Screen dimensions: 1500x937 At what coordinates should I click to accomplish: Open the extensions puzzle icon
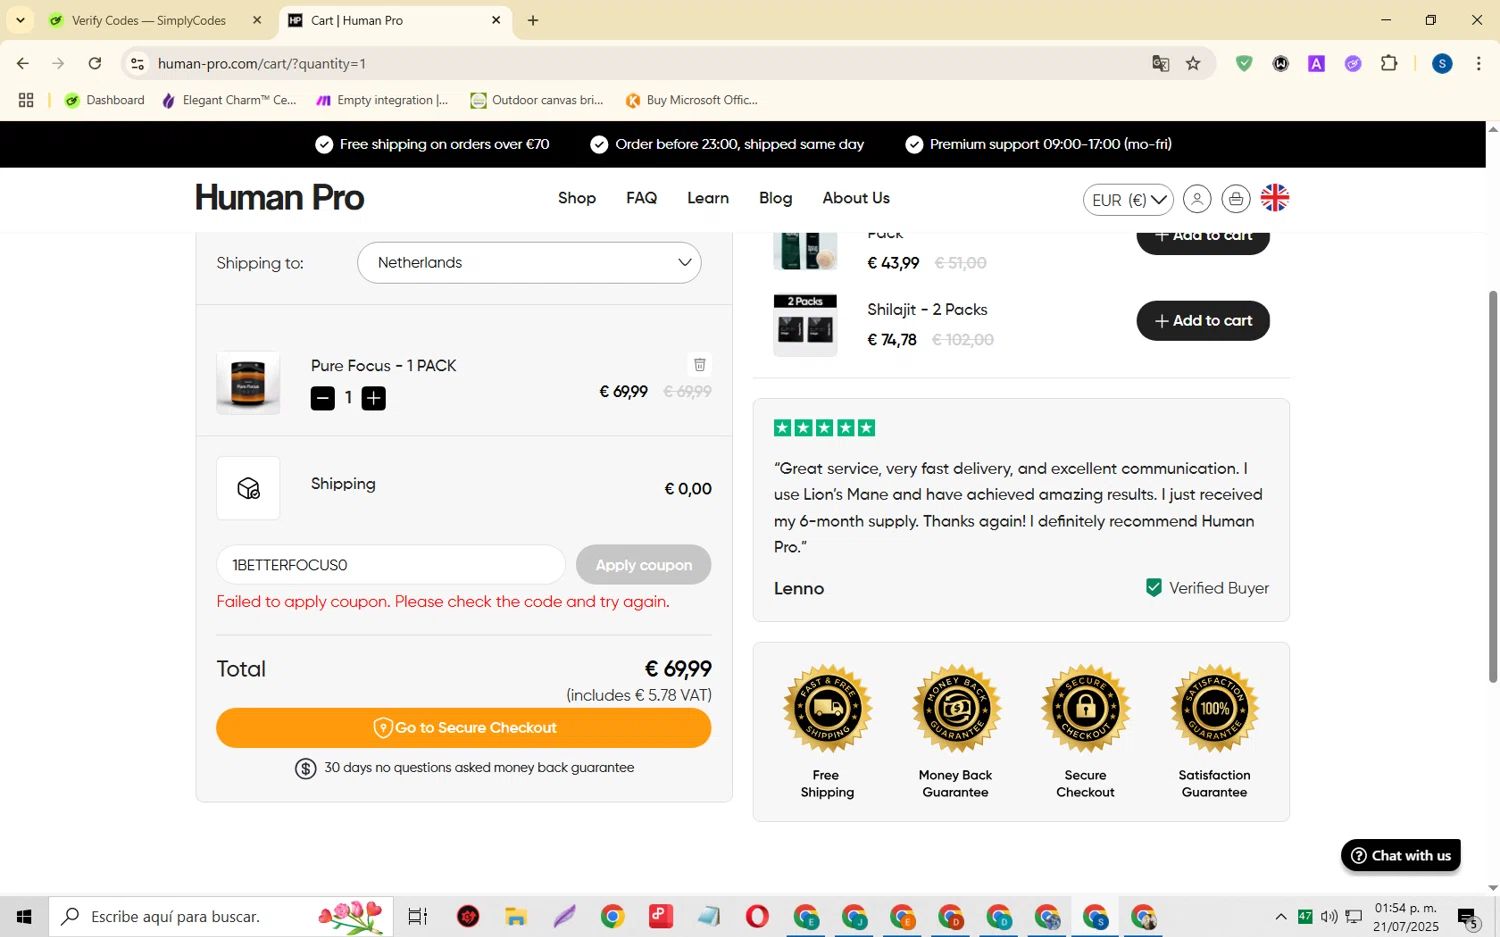tap(1389, 63)
